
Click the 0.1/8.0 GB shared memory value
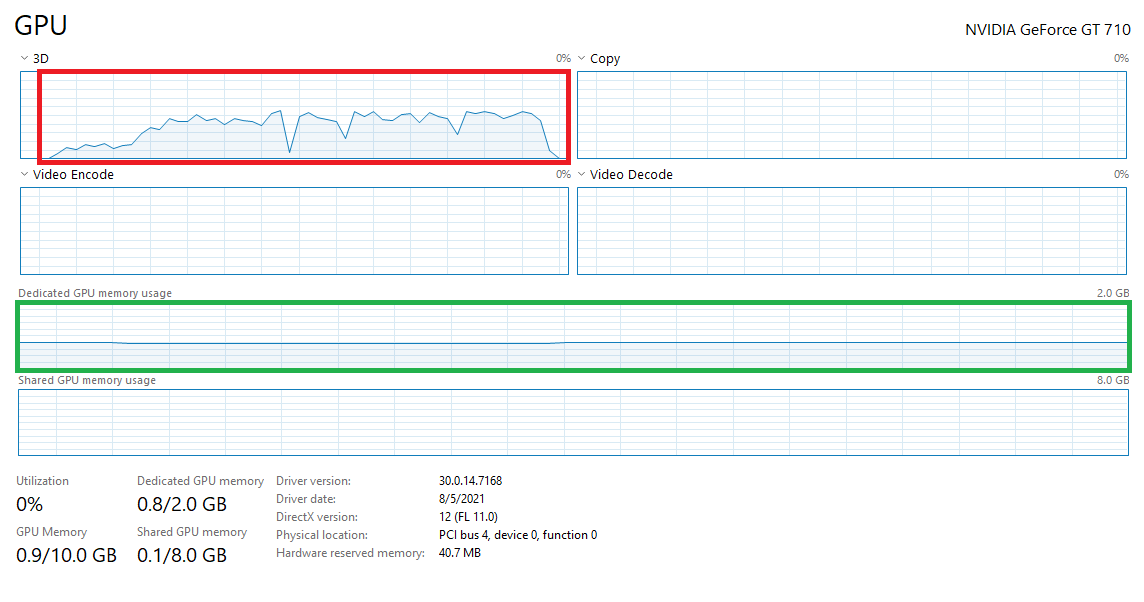pyautogui.click(x=182, y=555)
